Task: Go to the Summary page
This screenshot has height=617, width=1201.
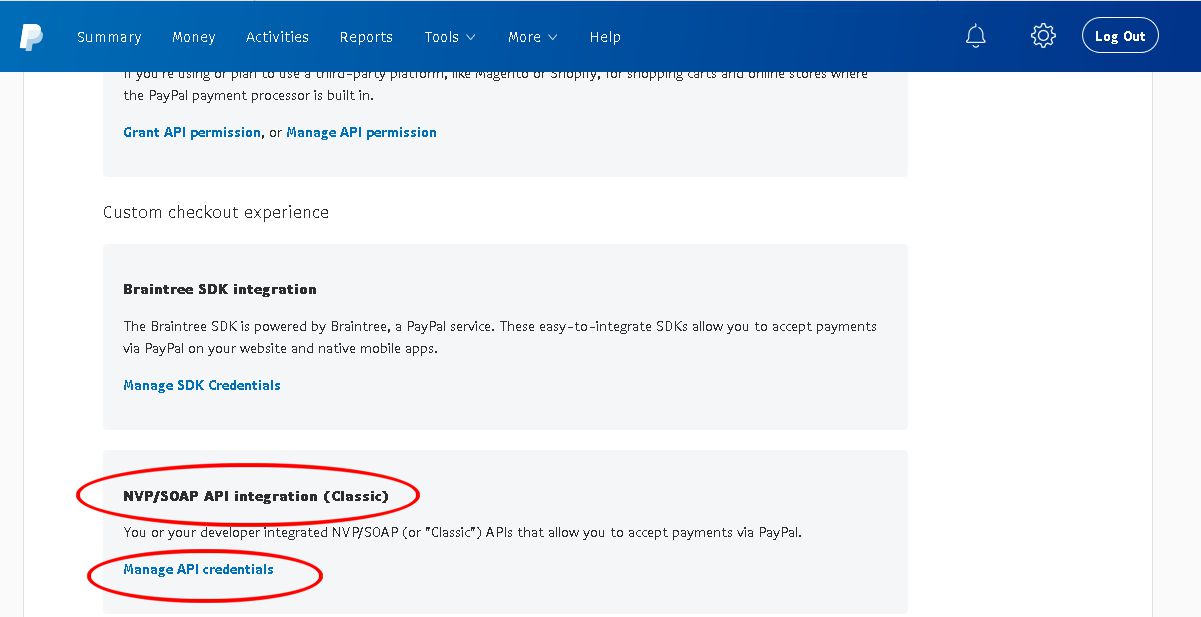Action: click(x=109, y=37)
